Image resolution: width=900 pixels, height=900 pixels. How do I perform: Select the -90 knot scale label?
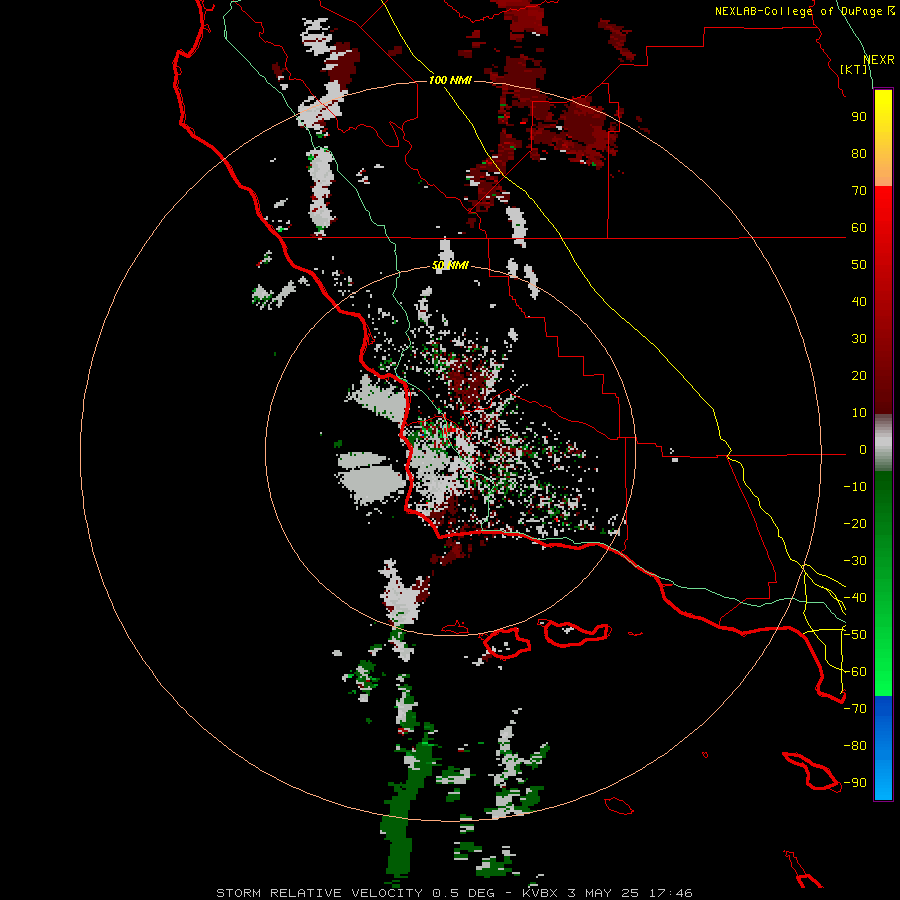tap(855, 783)
